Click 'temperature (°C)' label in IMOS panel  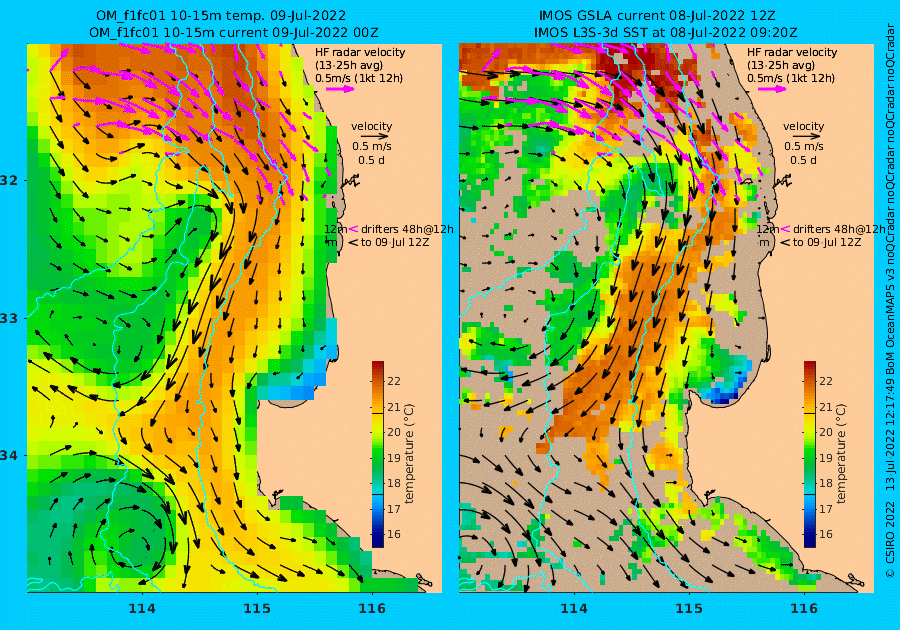coord(841,454)
